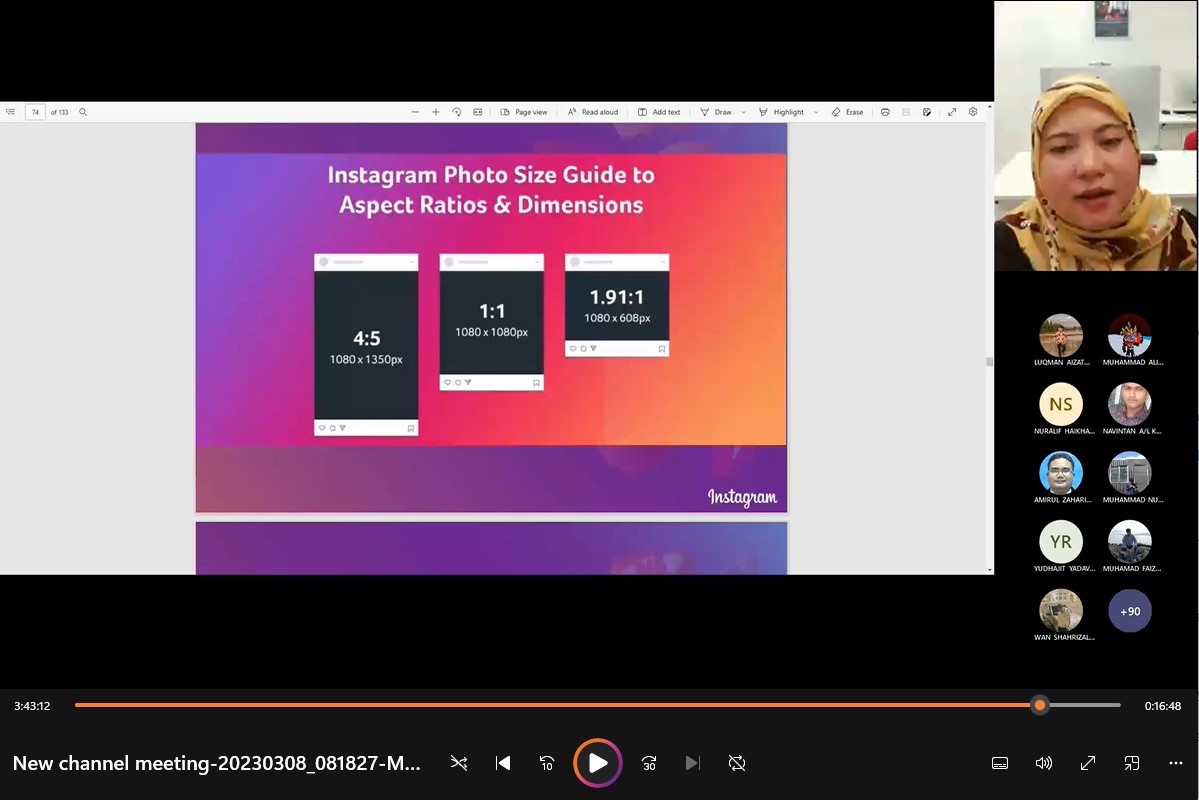Image resolution: width=1199 pixels, height=800 pixels.
Task: Click the +90 more participants badge
Action: 1129,610
